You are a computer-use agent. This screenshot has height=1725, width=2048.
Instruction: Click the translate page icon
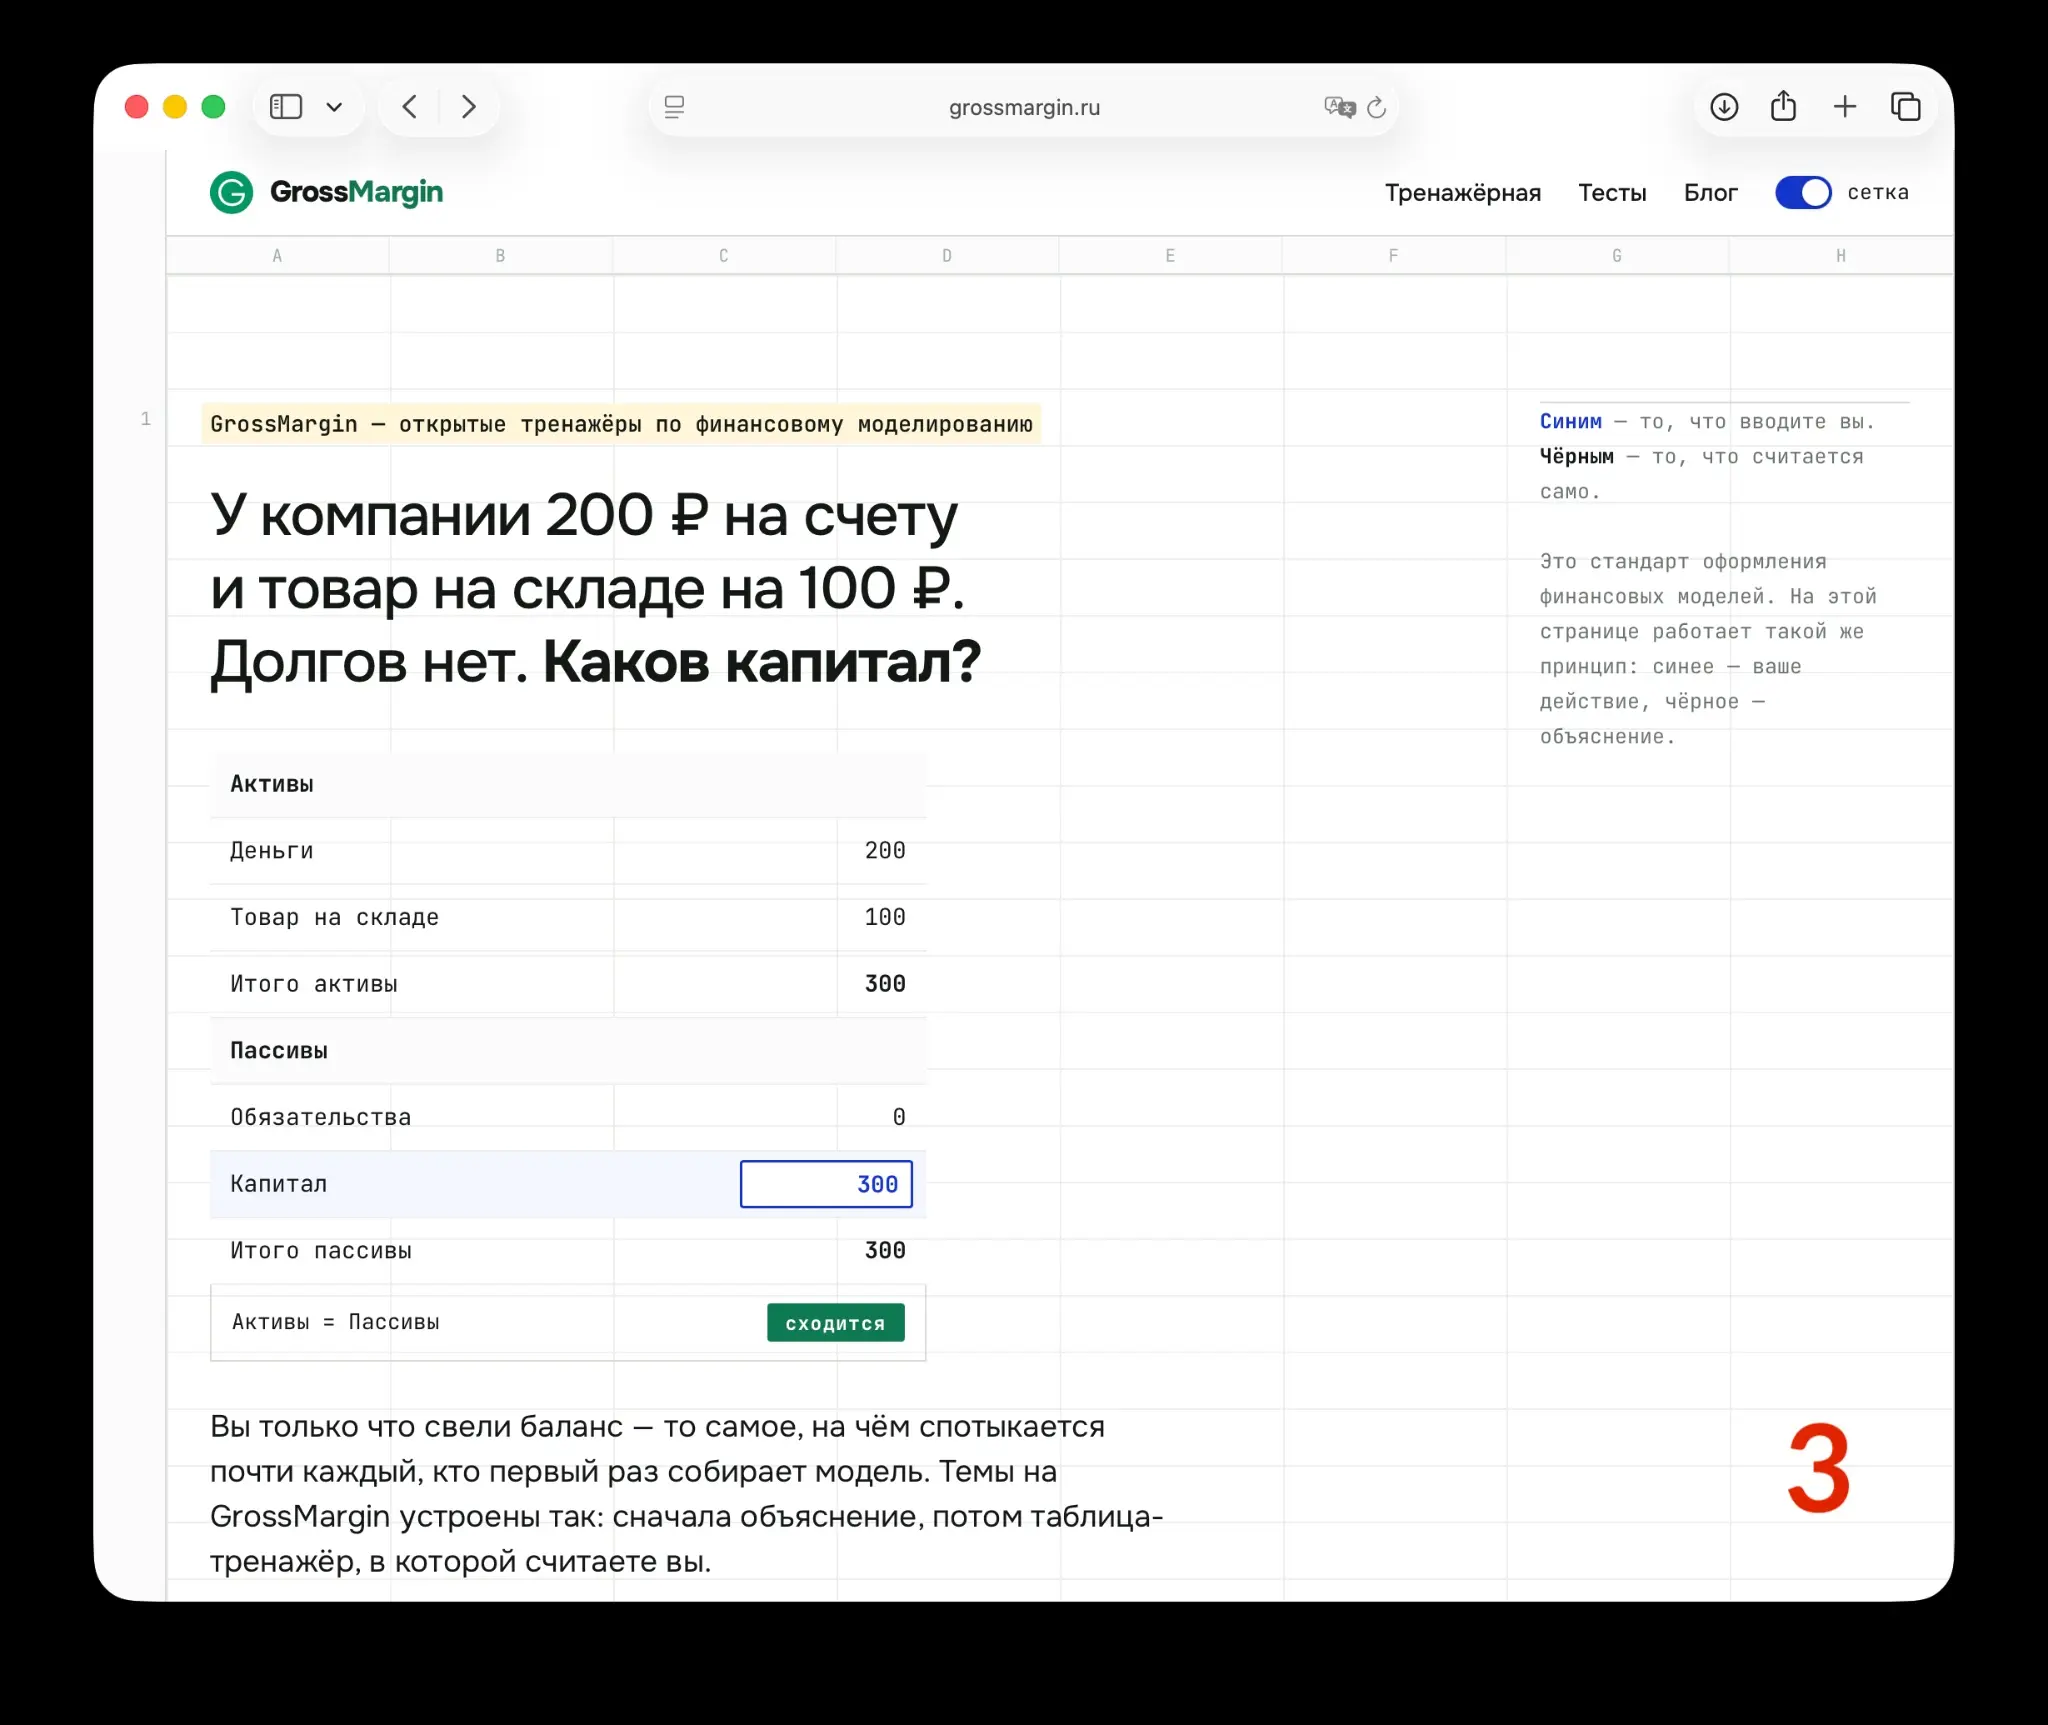(1338, 107)
